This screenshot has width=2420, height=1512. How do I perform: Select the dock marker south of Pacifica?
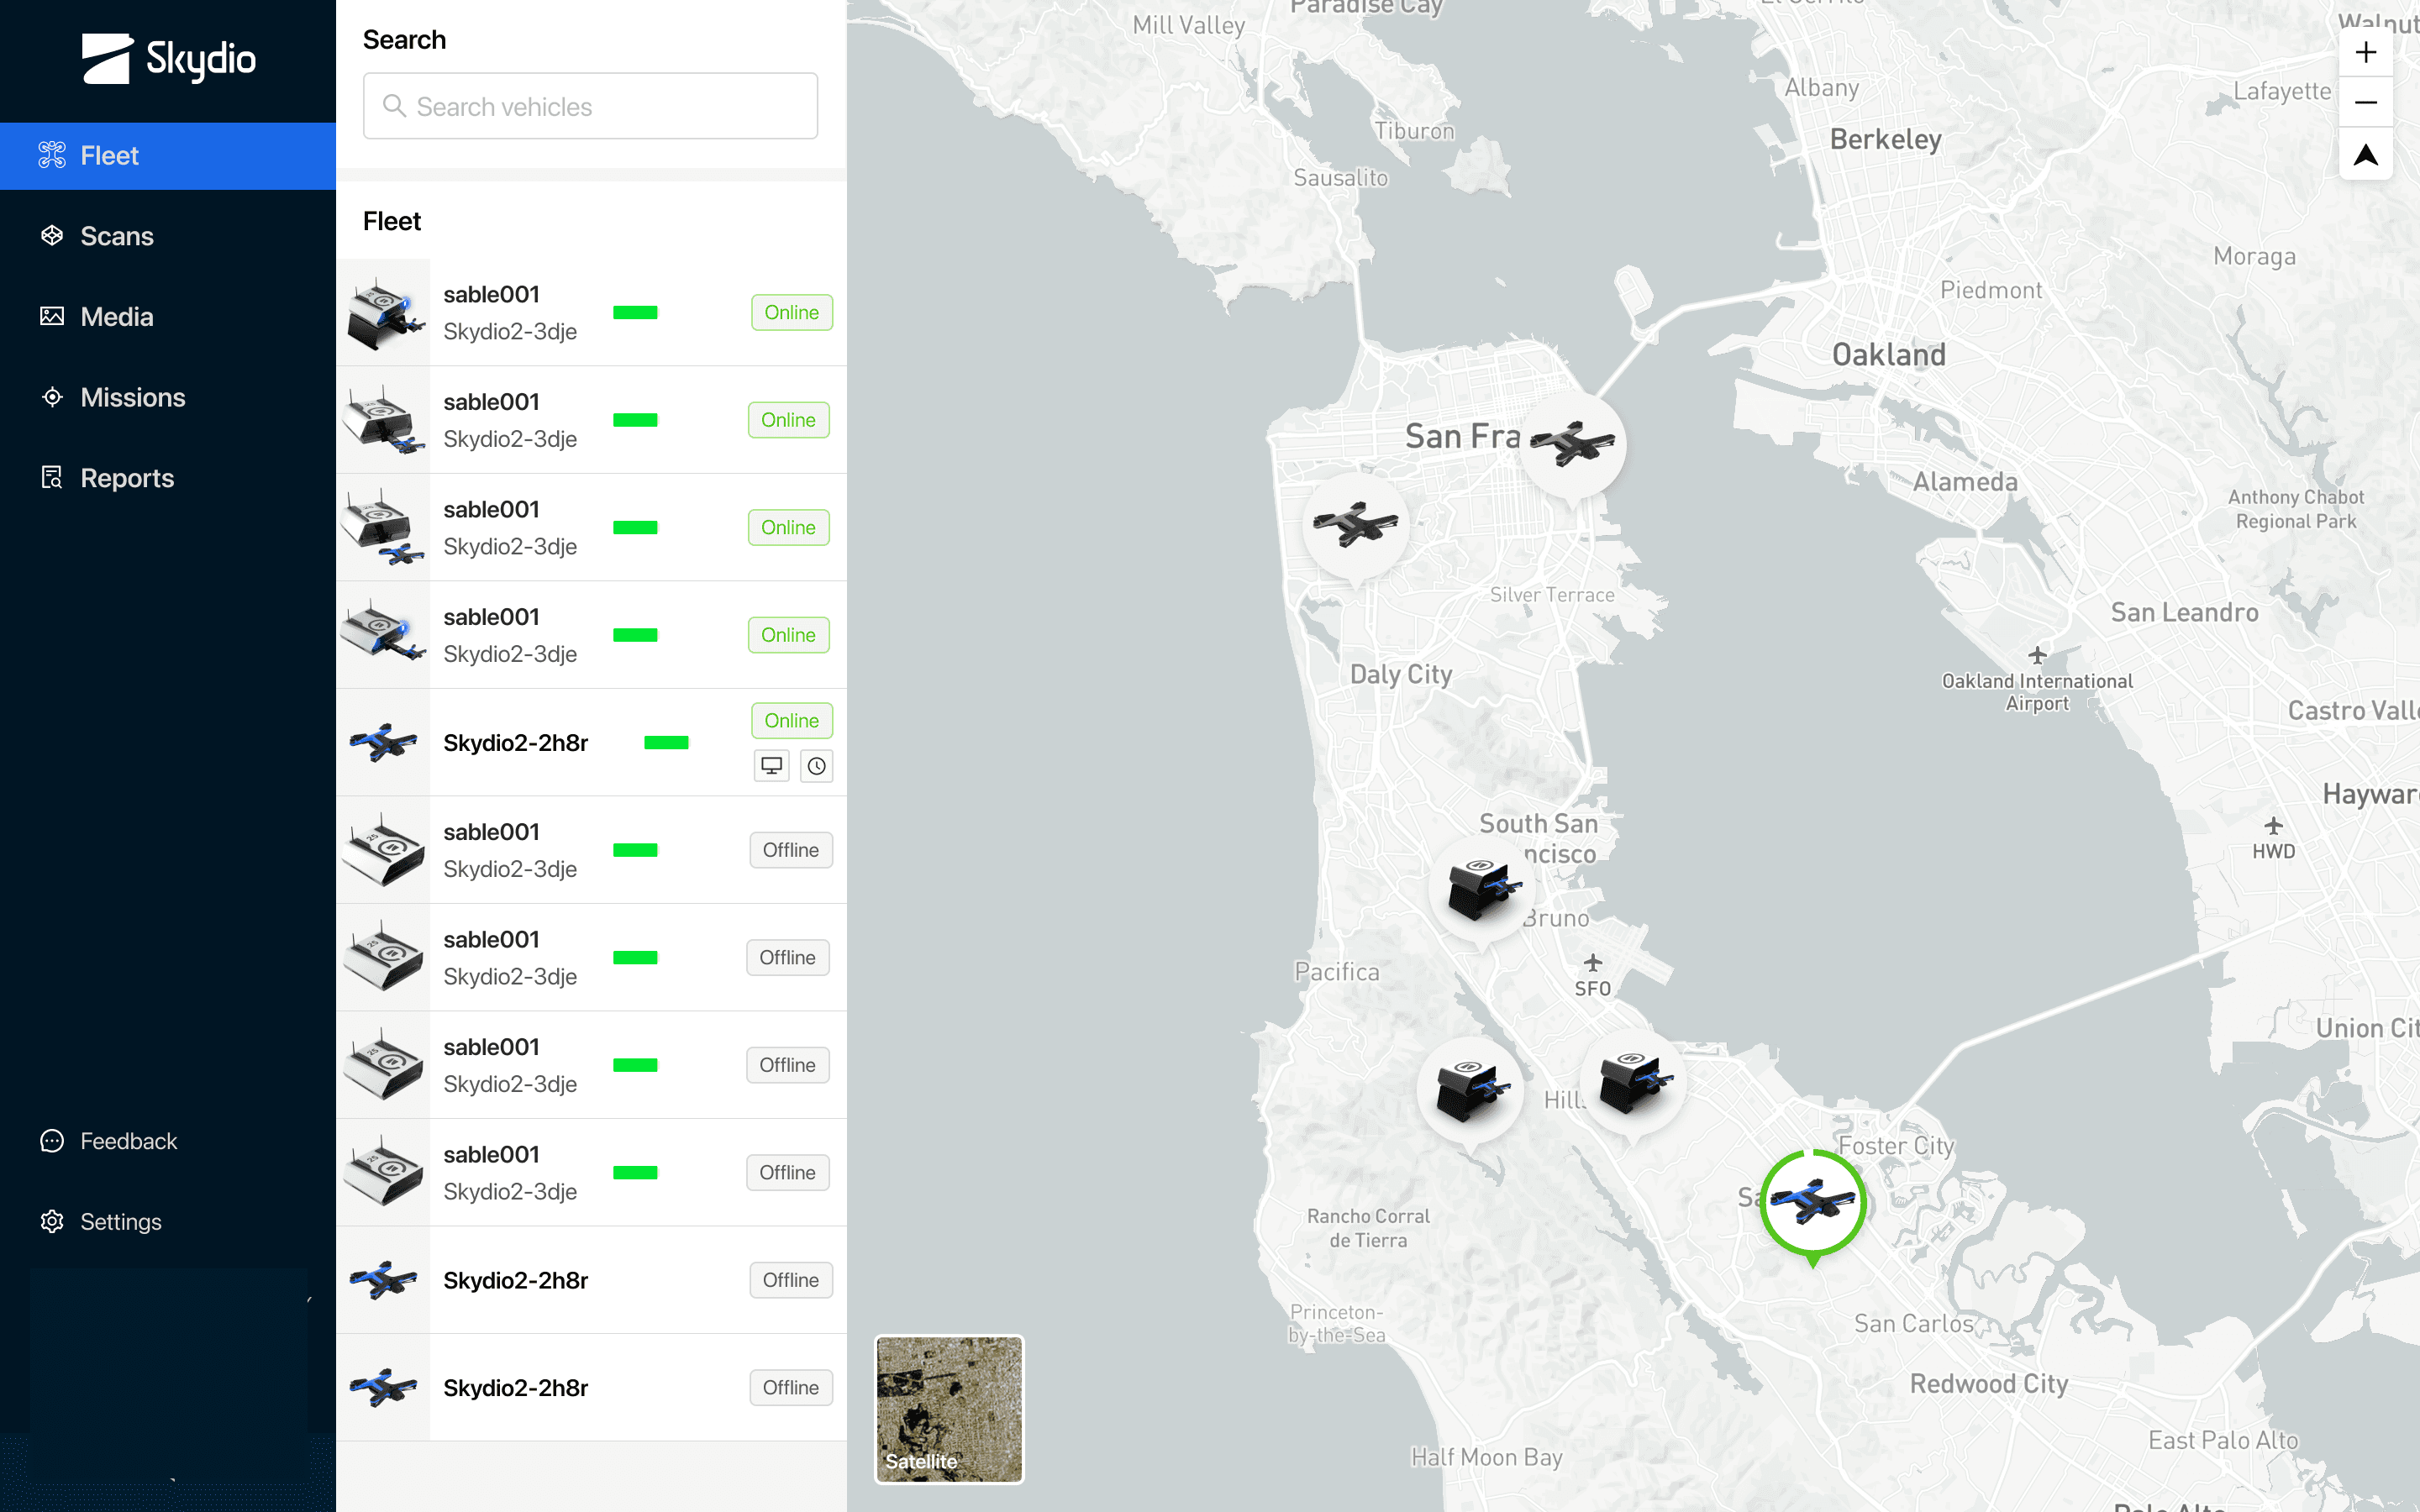tap(1471, 1090)
